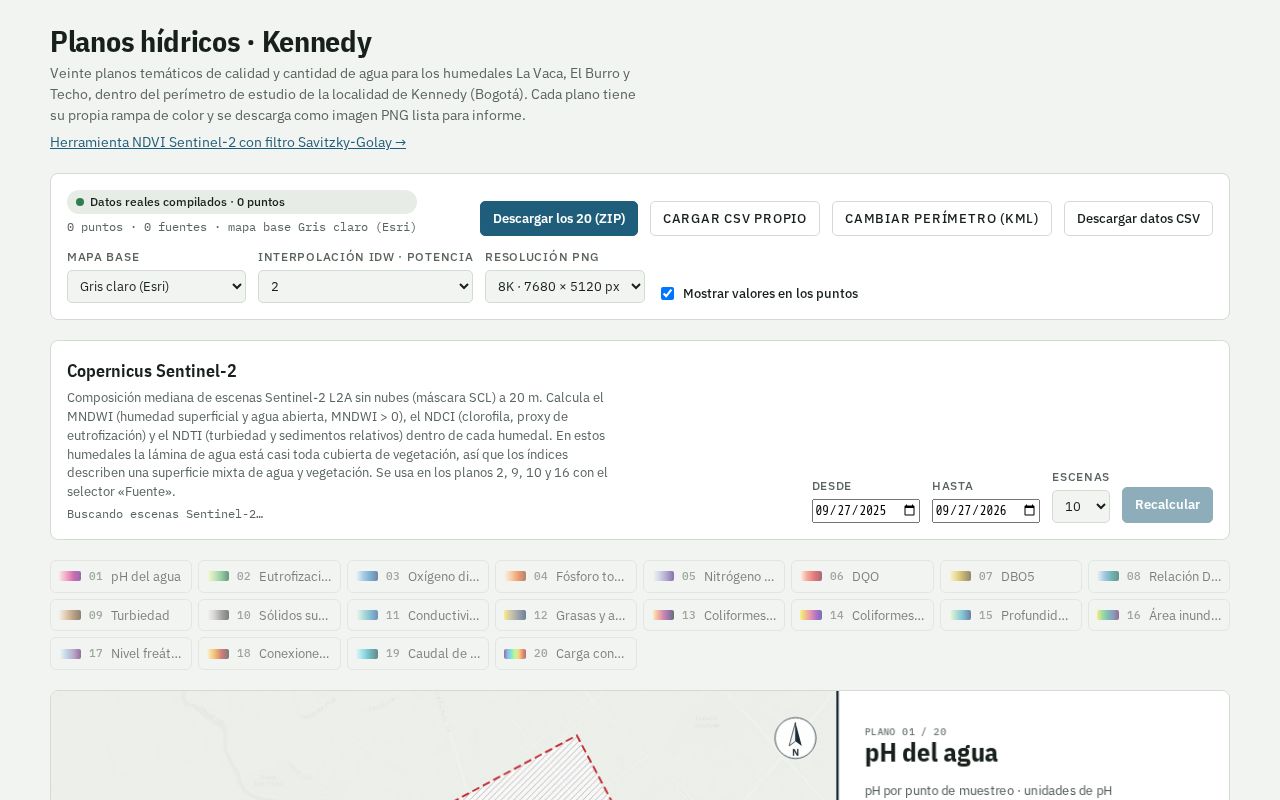Click the Buscando escenas Sentinel-2 status text
The width and height of the screenshot is (1280, 800).
[165, 514]
